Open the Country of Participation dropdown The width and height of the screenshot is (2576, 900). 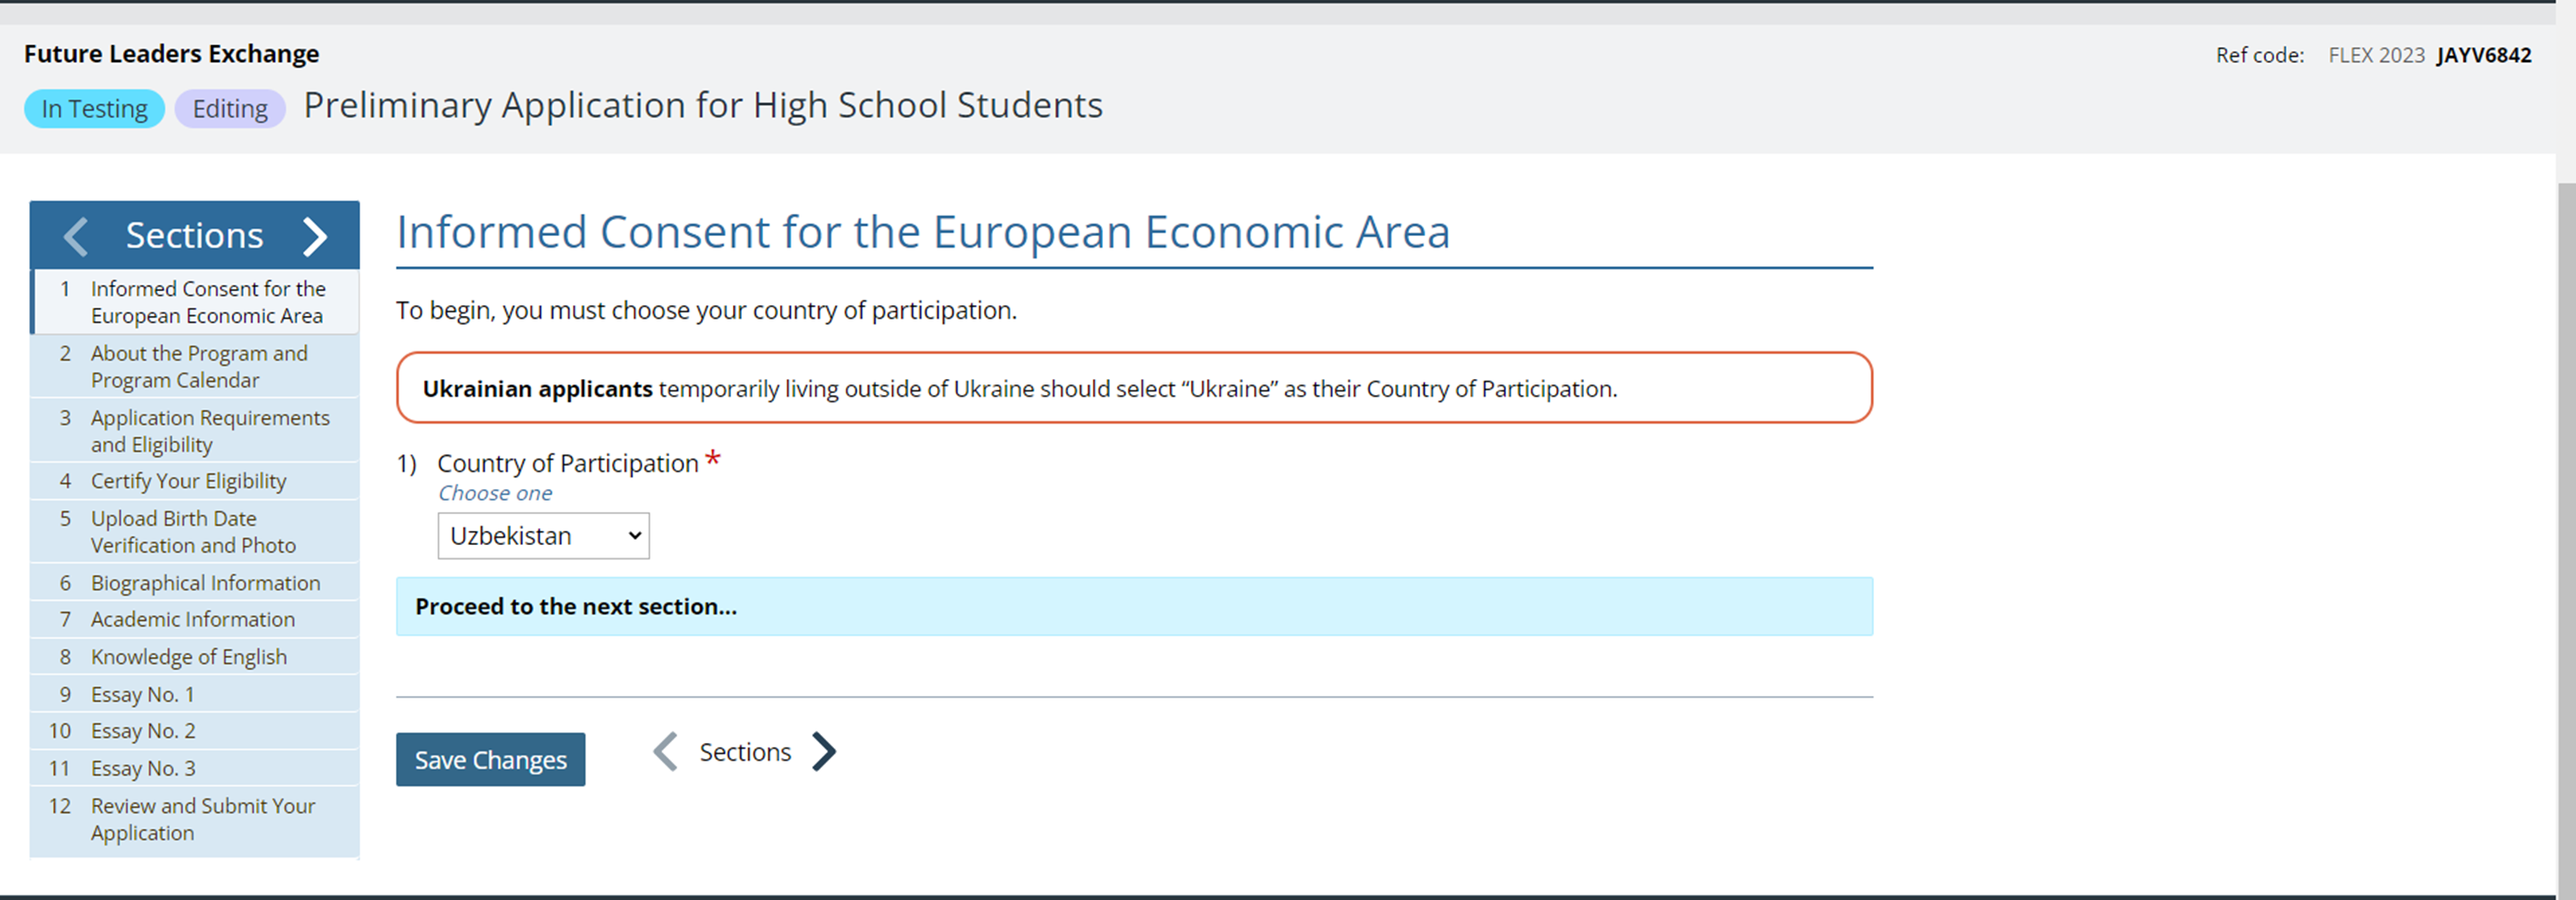(543, 536)
